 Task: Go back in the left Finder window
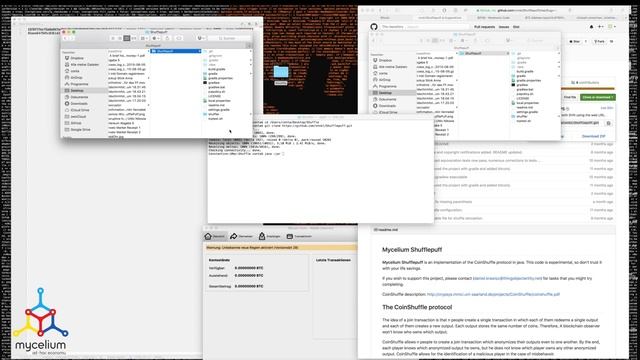click(66, 38)
